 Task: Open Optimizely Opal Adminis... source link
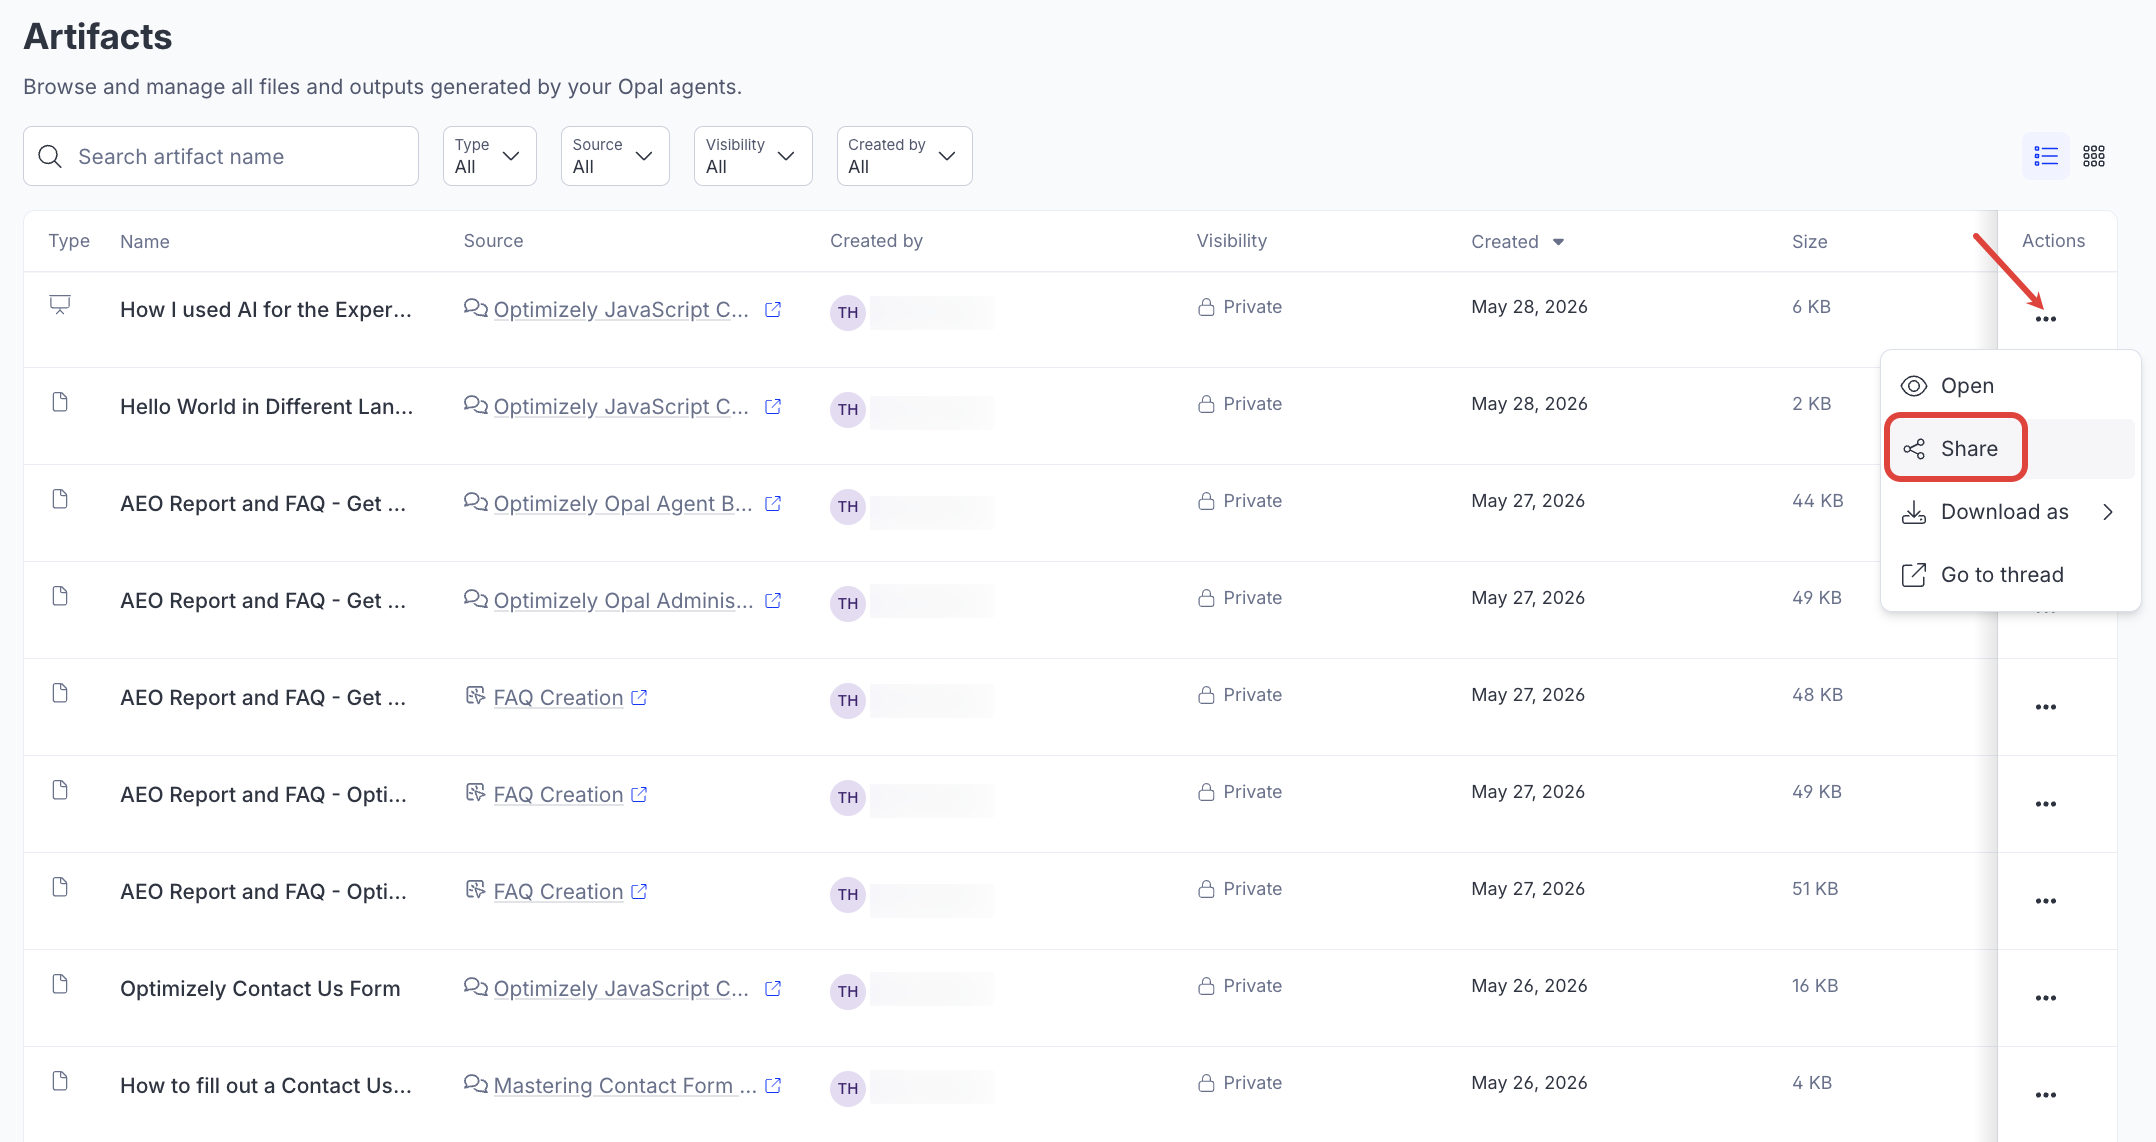[623, 601]
